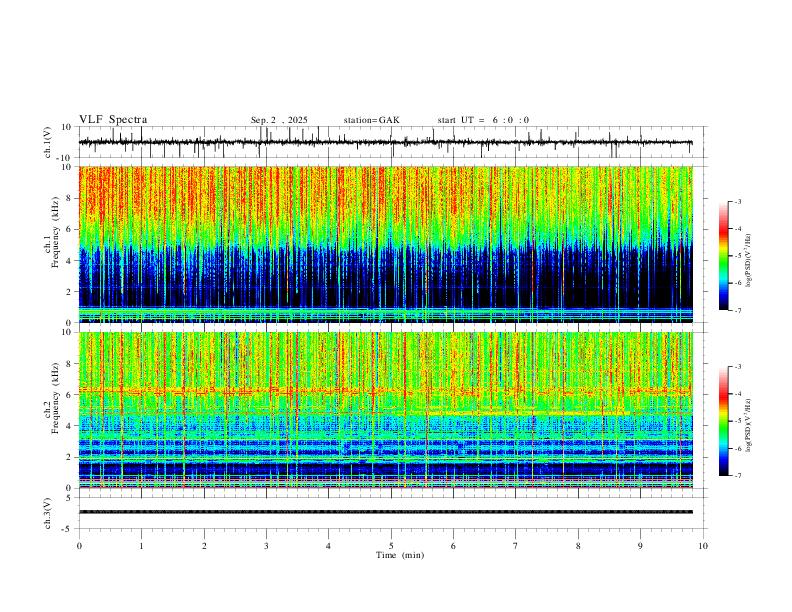This screenshot has width=792, height=612.
Task: Click the "4" kHz tick on ch.2 frequency axis
Action: coord(70,426)
